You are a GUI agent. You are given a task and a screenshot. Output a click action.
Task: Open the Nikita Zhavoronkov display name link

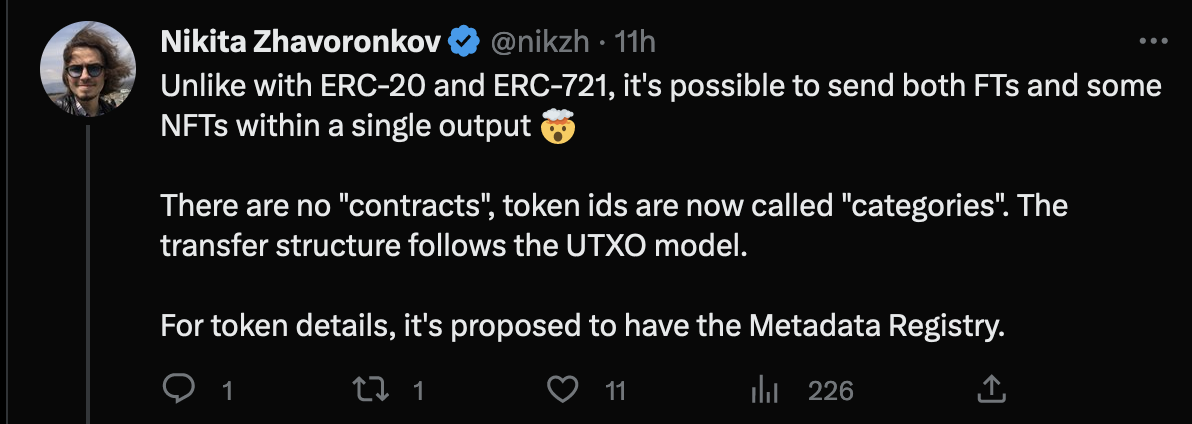click(x=302, y=41)
